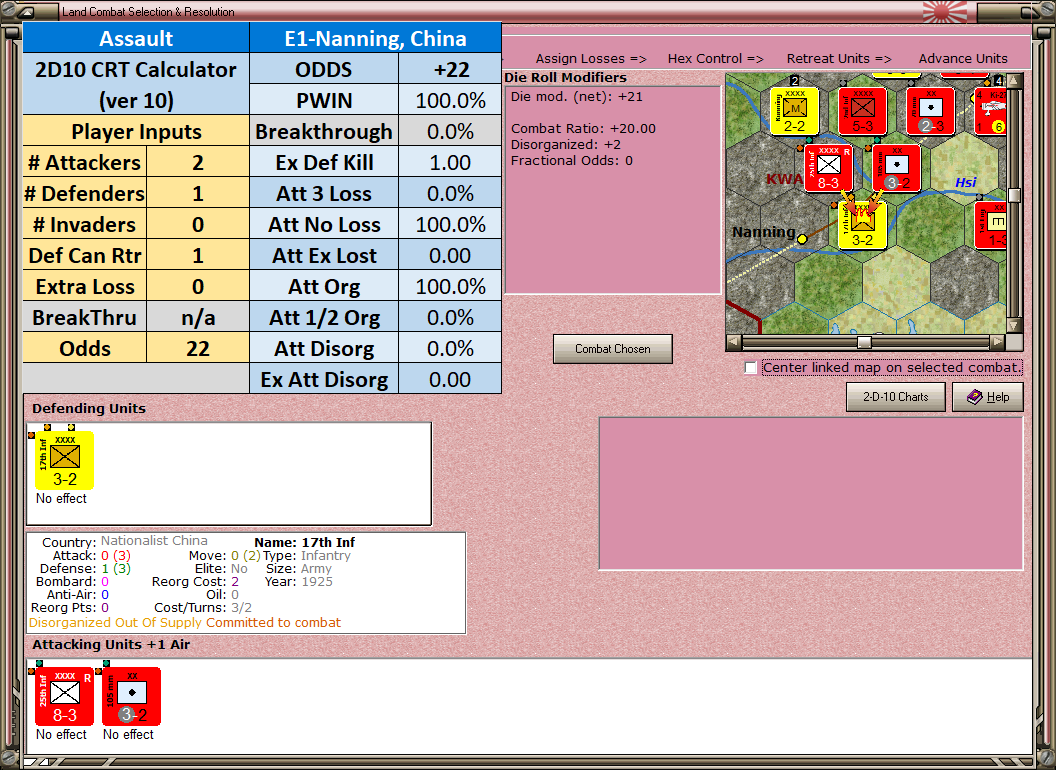Click the Combat Chosen button
Viewport: 1056px width, 770px height.
point(613,349)
